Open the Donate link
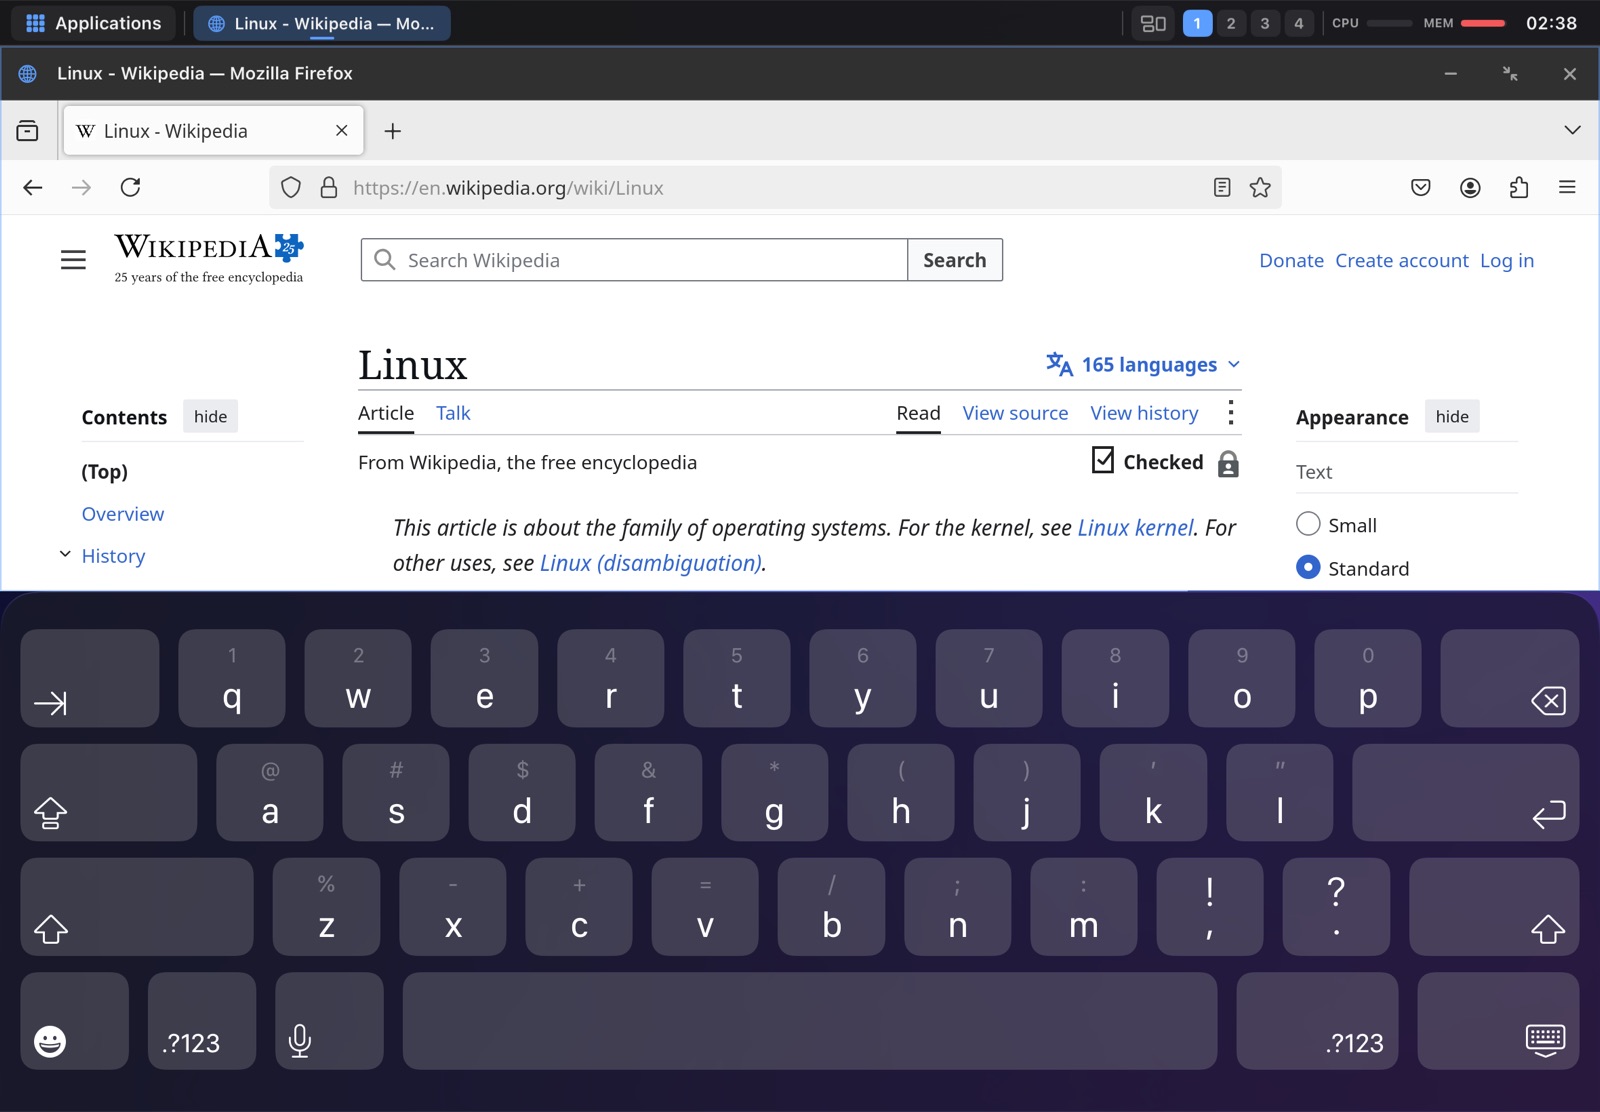 pyautogui.click(x=1291, y=261)
